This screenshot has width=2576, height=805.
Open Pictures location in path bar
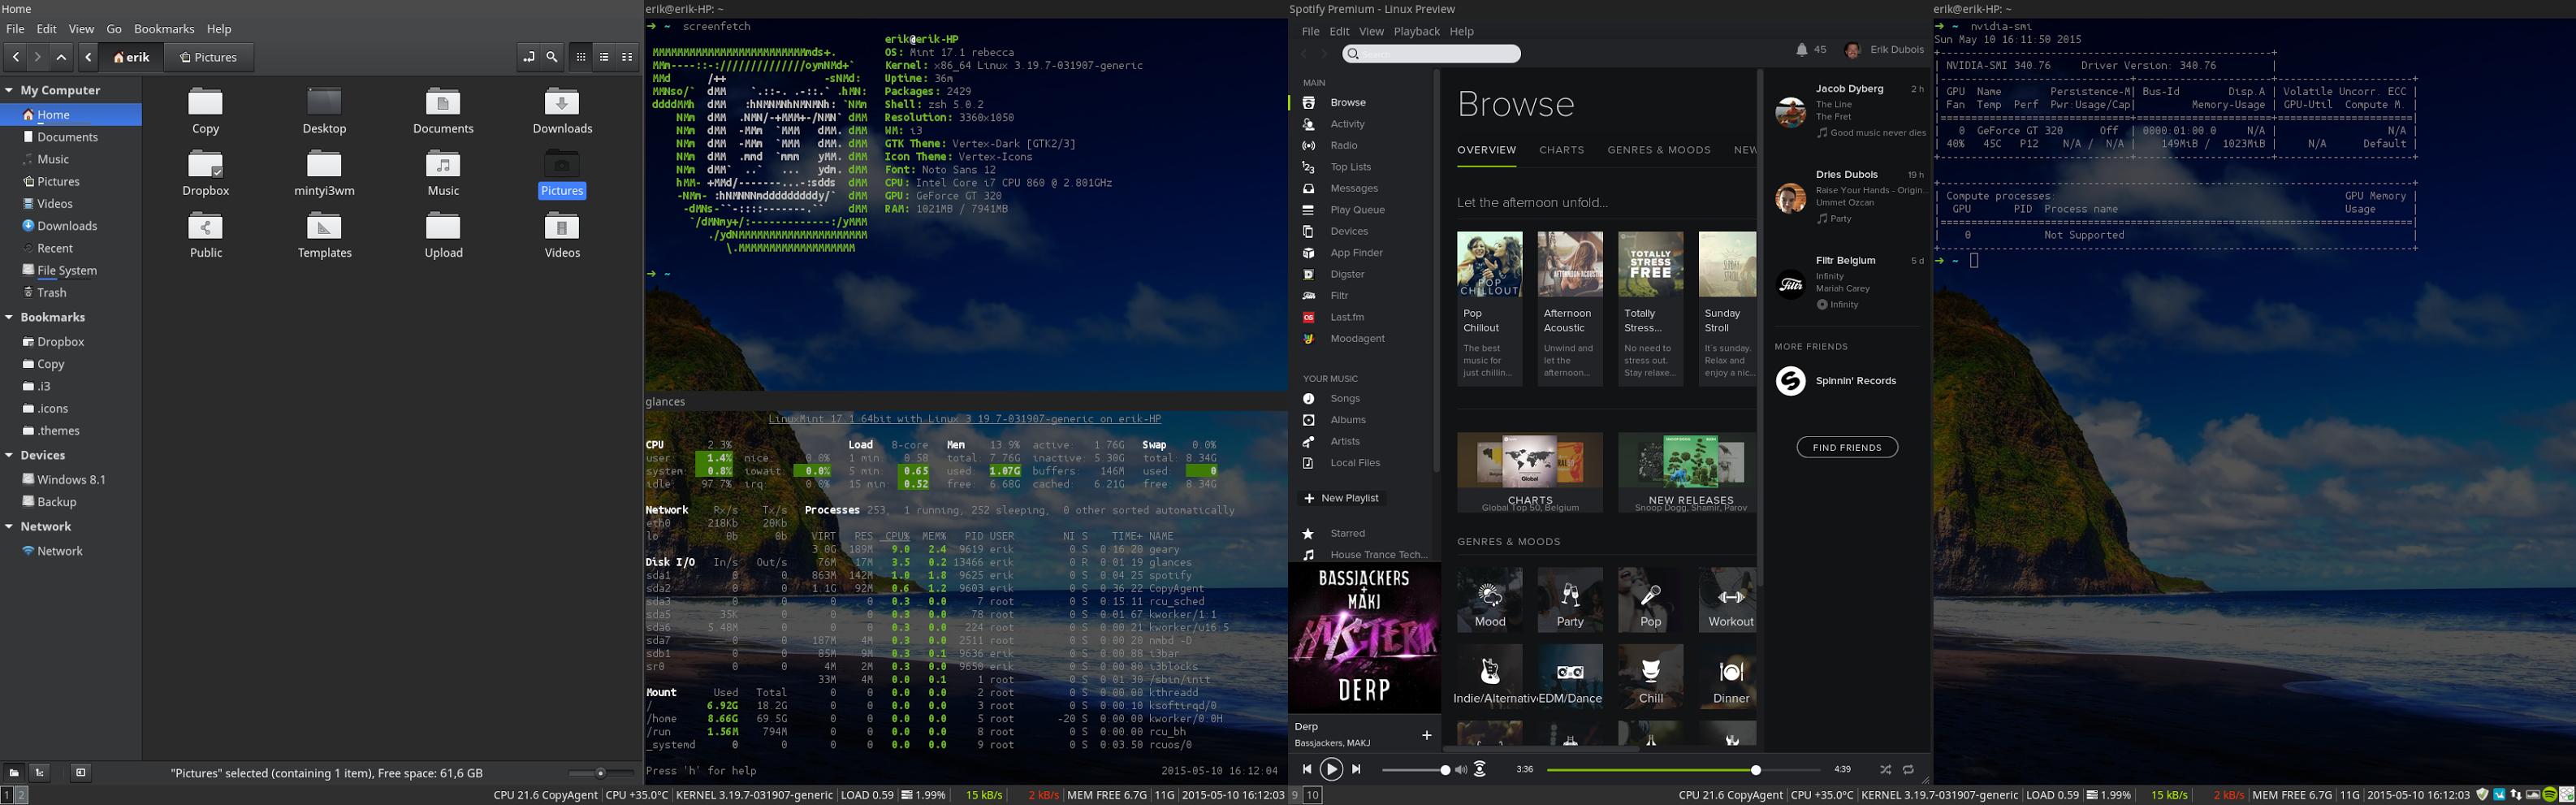point(208,57)
